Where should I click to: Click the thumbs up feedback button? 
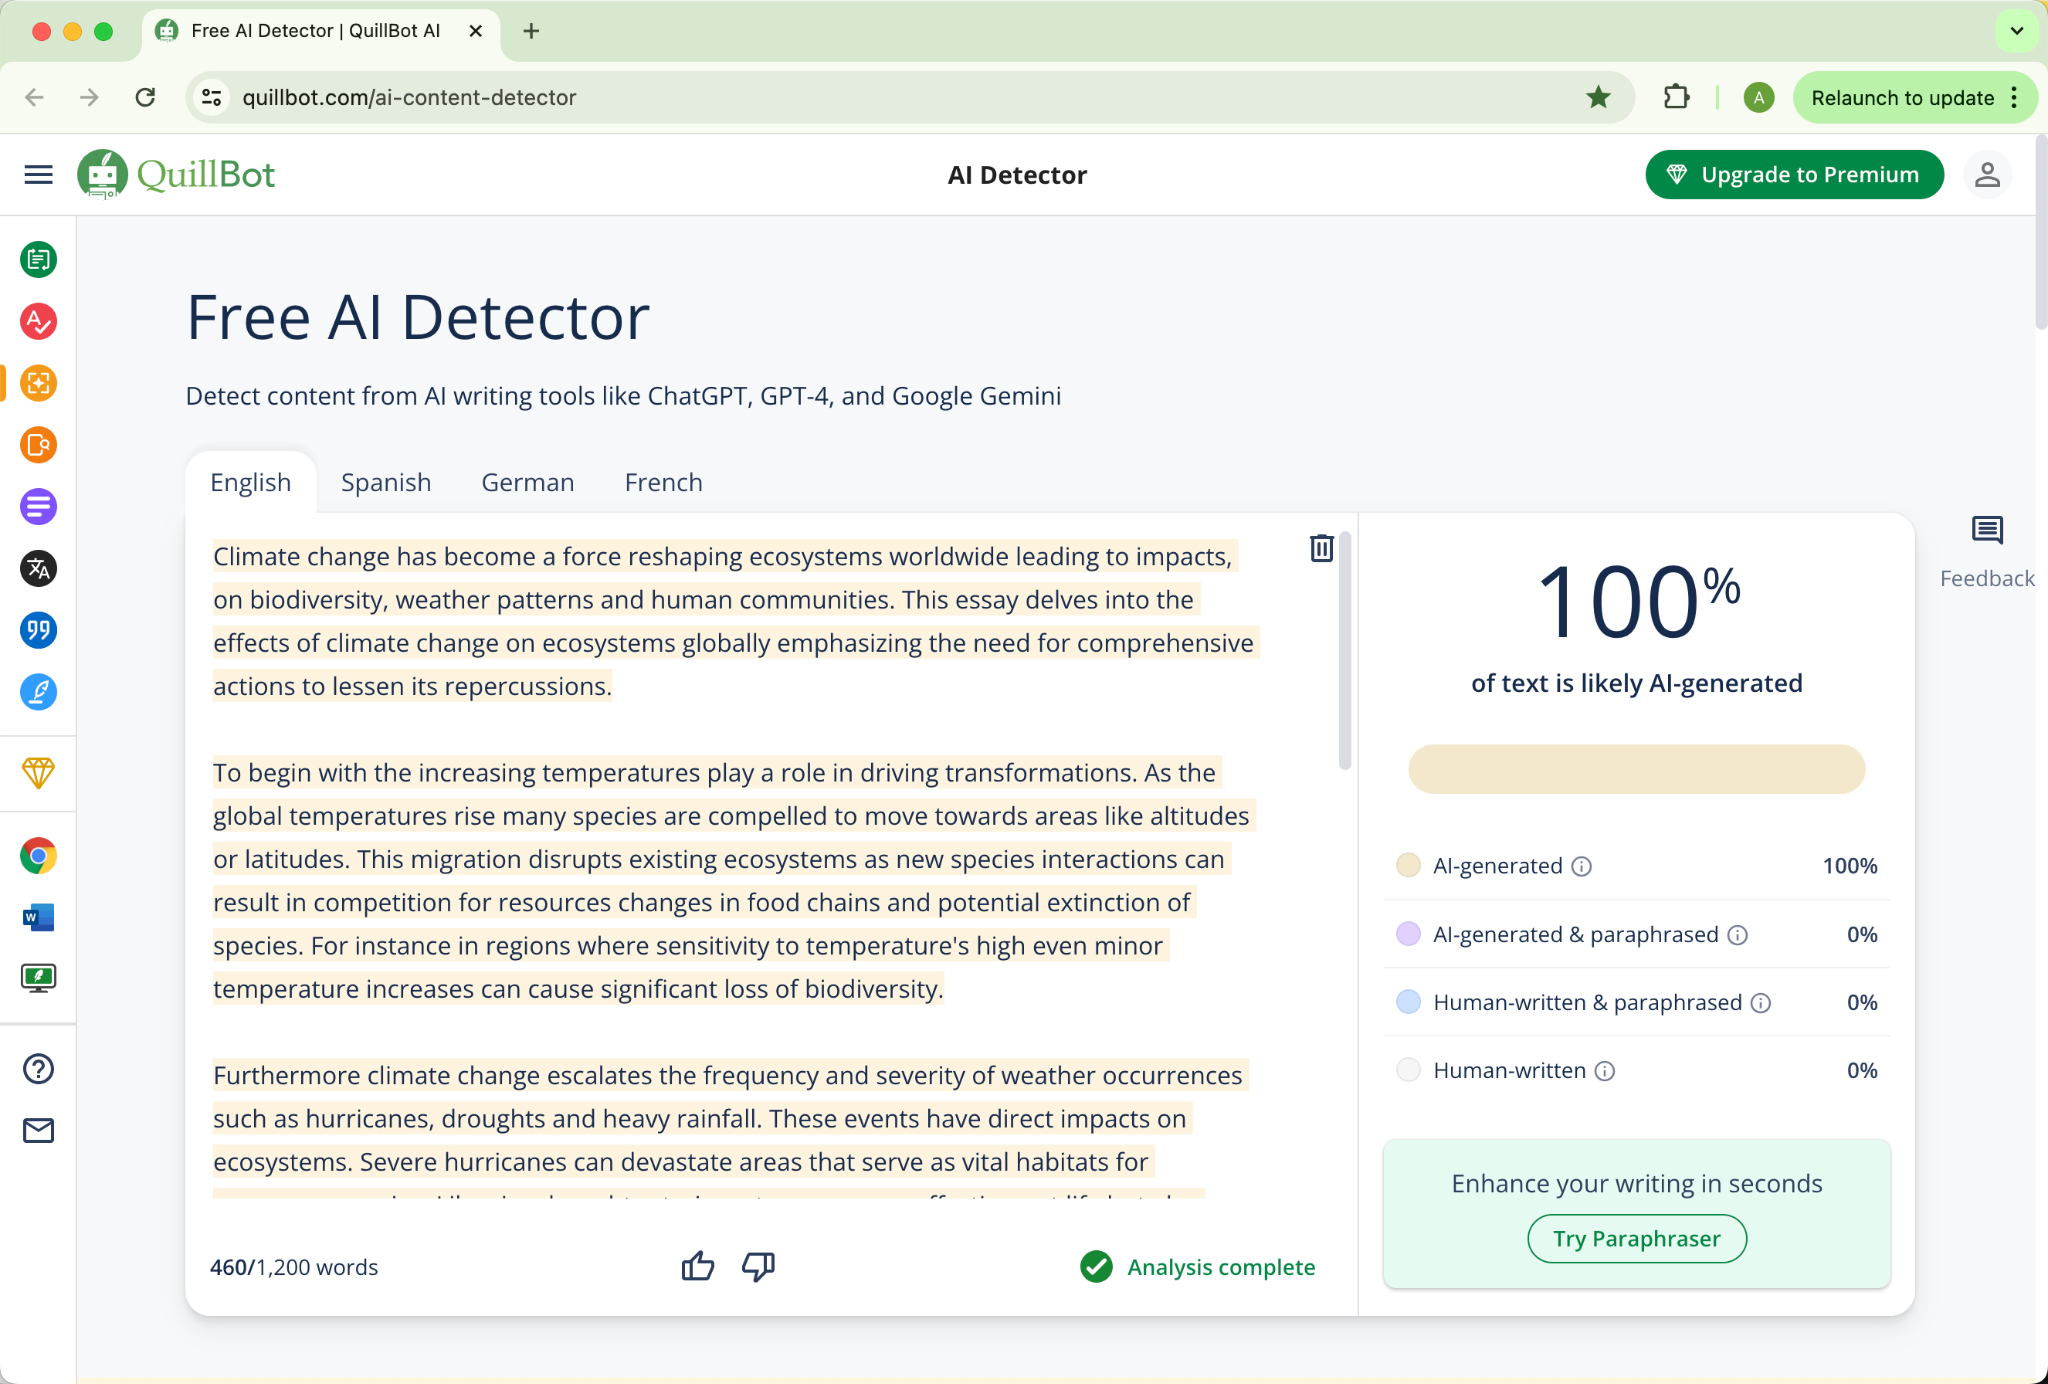pyautogui.click(x=698, y=1267)
